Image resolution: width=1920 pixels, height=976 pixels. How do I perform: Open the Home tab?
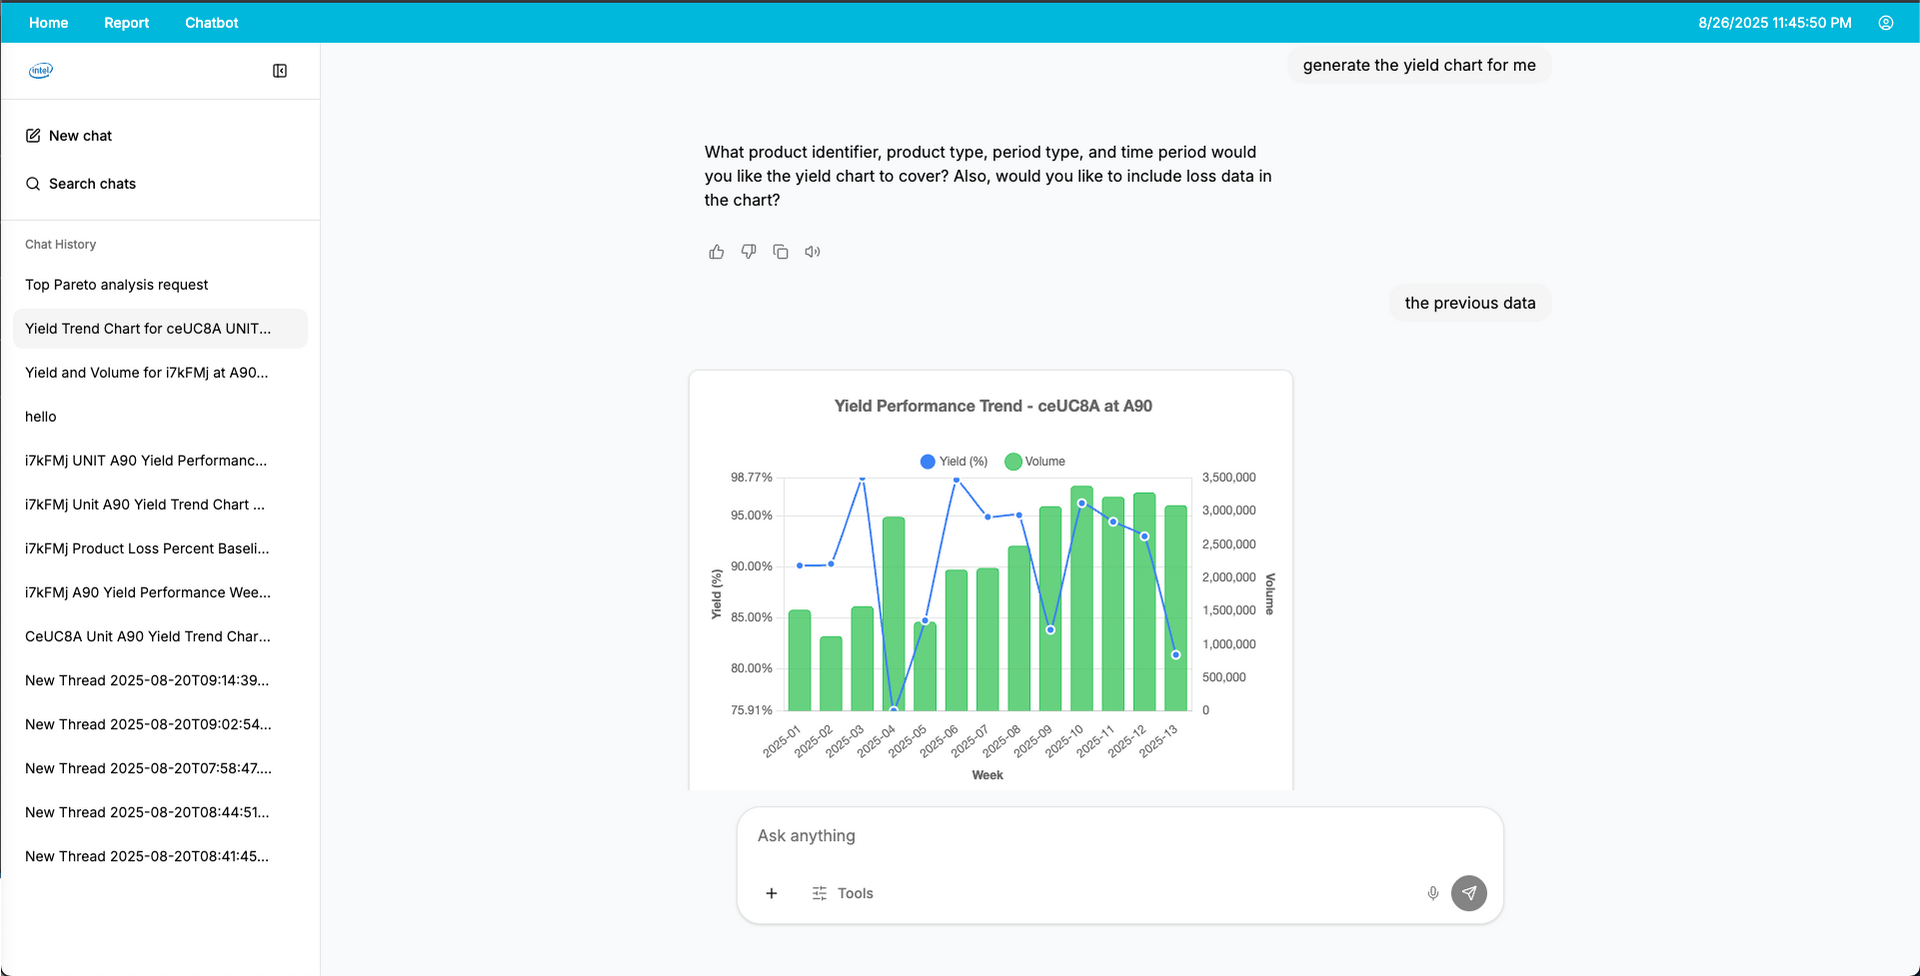(x=48, y=22)
